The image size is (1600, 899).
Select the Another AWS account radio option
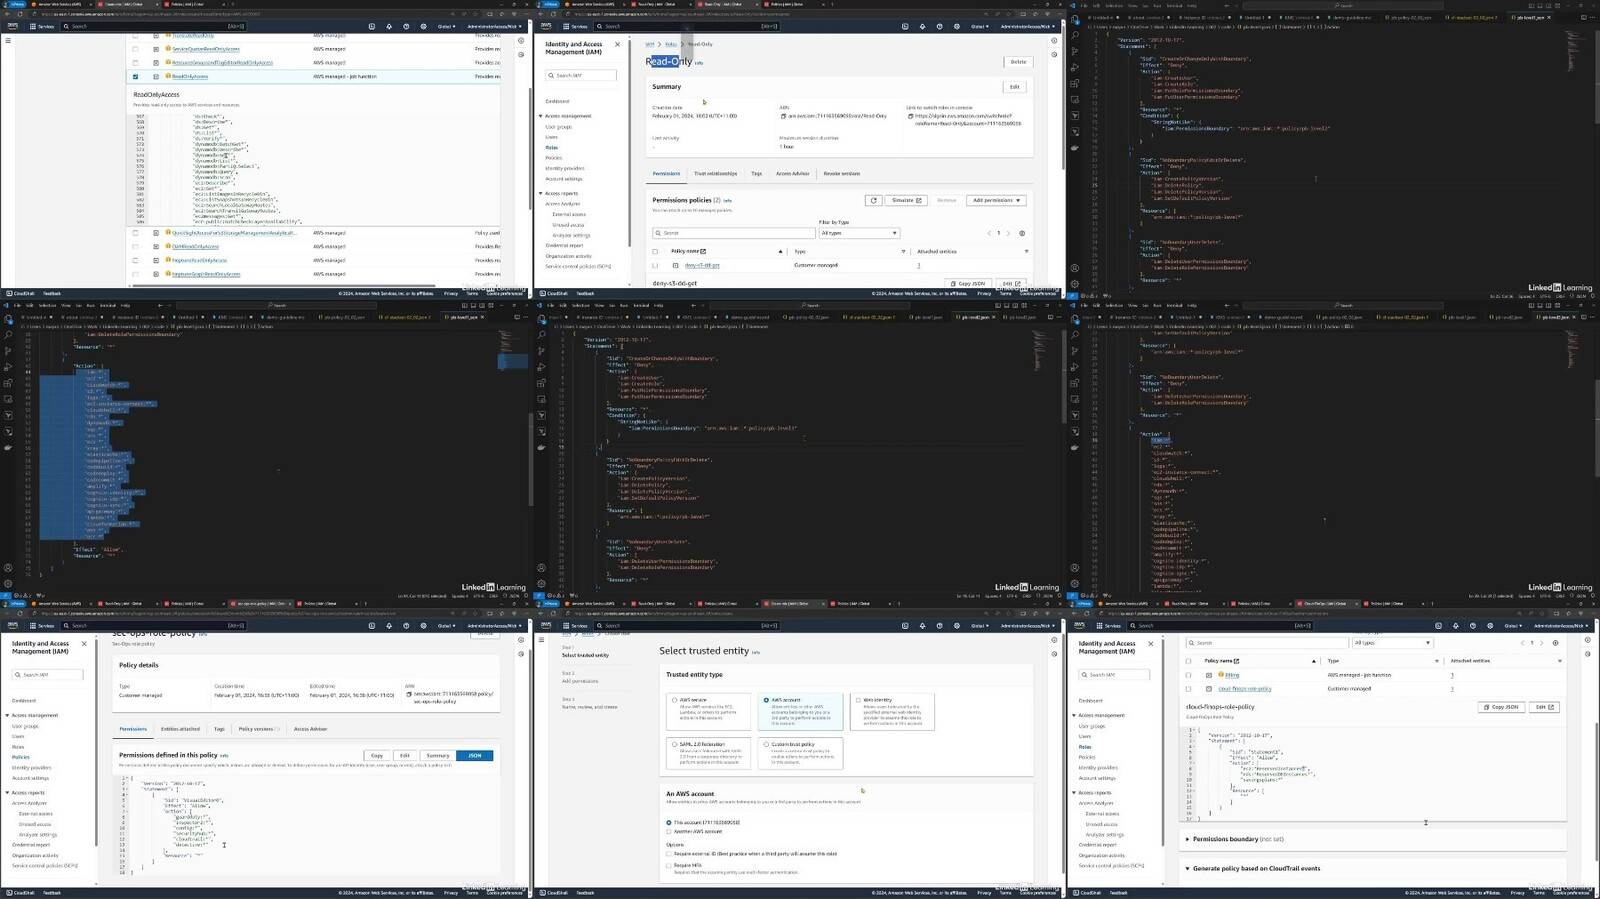(x=669, y=831)
